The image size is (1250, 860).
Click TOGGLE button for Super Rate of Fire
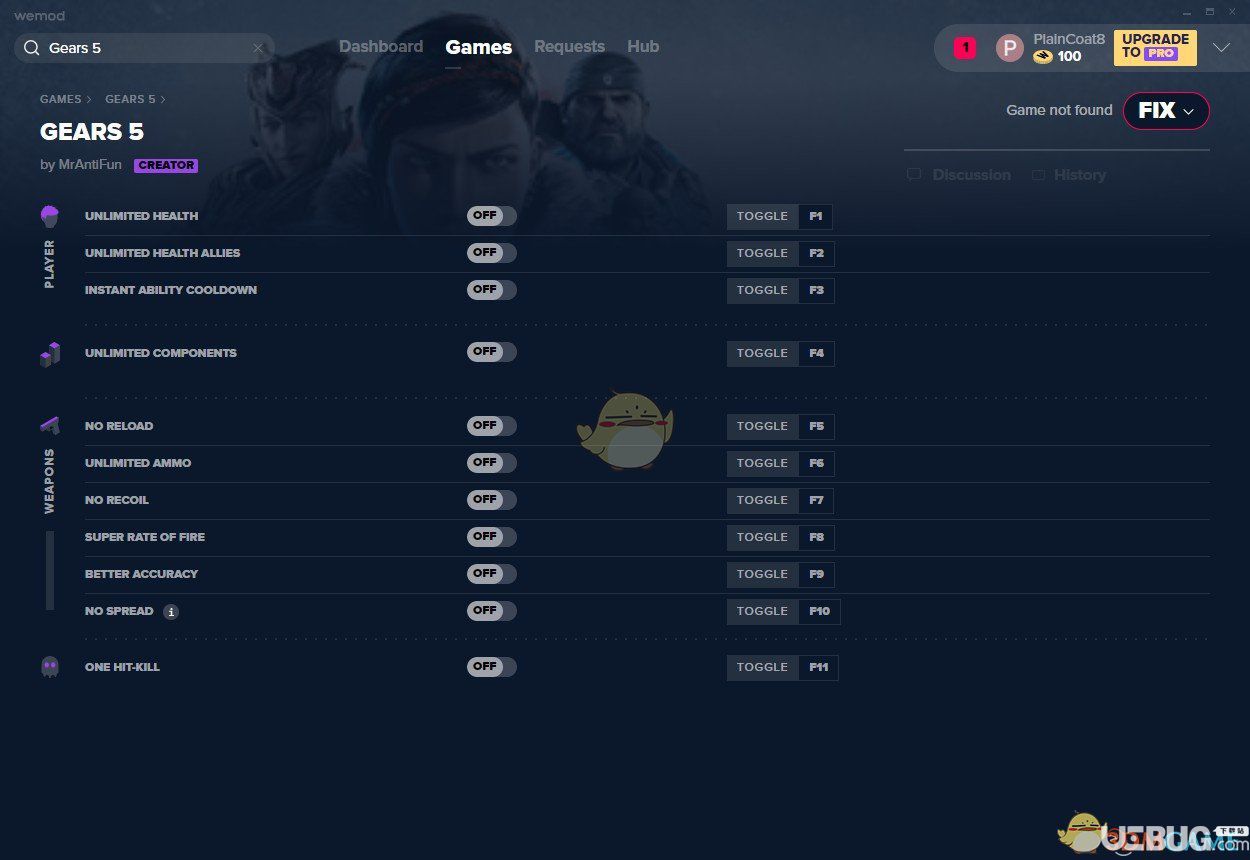pyautogui.click(x=763, y=537)
